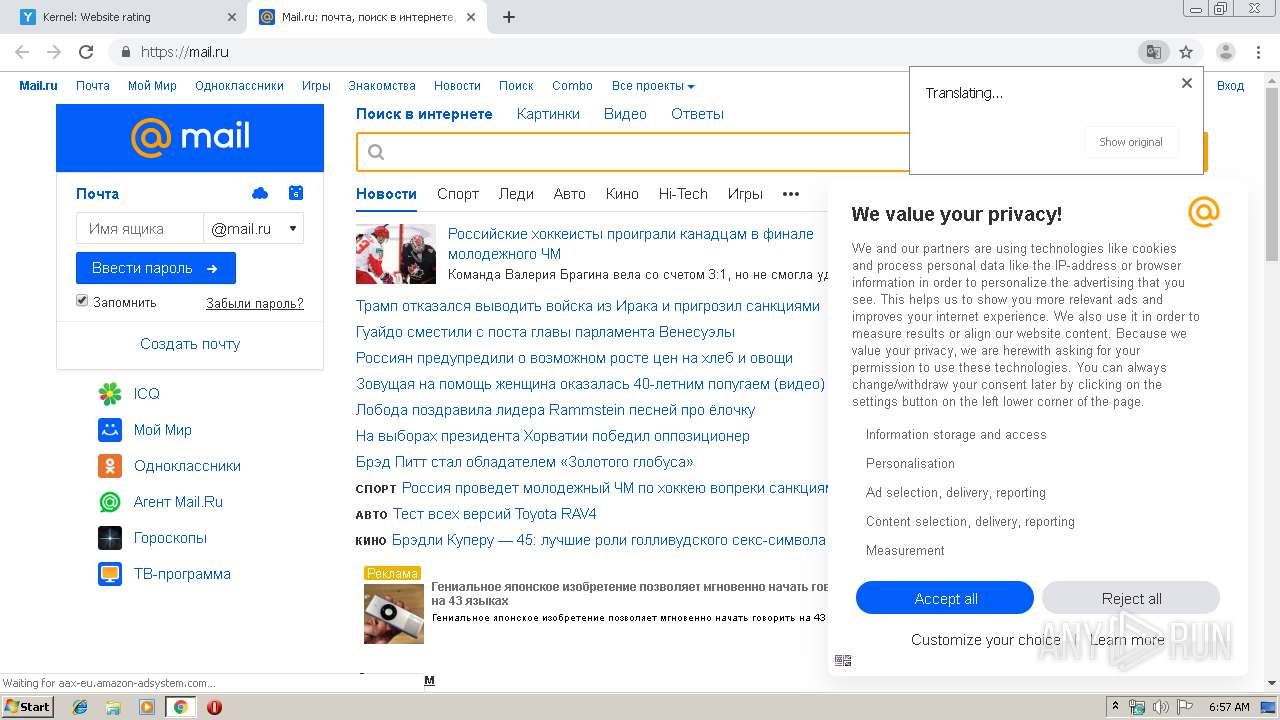Open the Hi-Tech news tab
Viewport: 1280px width, 720px height.
(x=683, y=194)
